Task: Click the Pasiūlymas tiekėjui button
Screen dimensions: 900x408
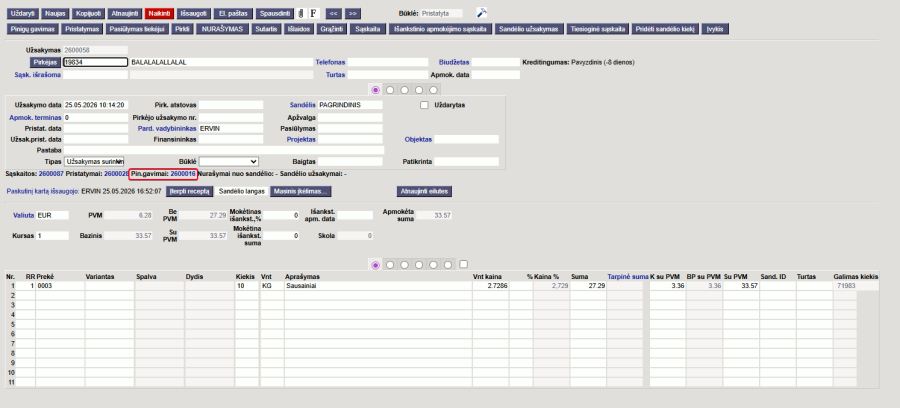Action: coord(137,29)
